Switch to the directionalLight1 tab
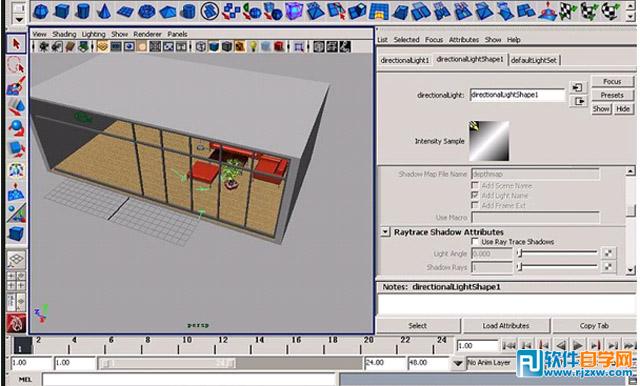 tap(405, 60)
